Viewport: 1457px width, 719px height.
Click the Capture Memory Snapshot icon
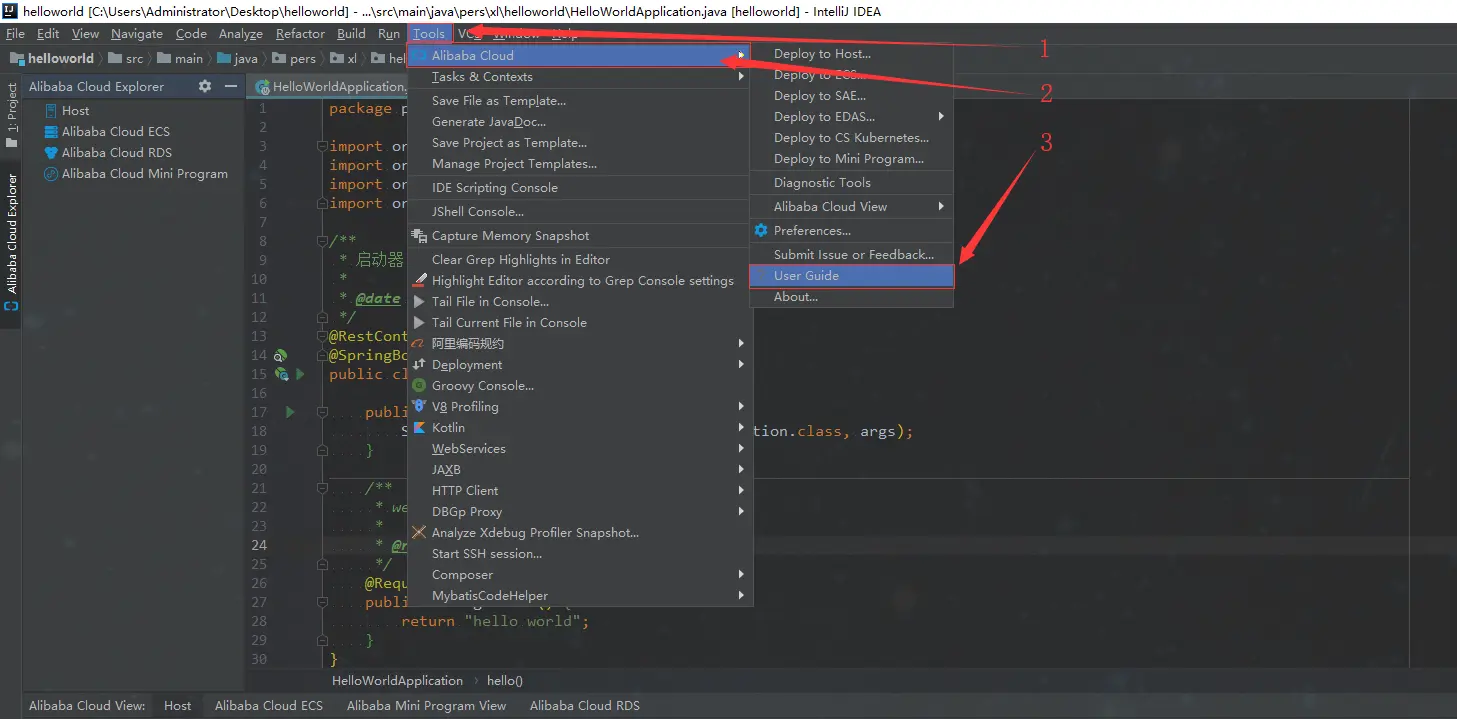420,235
